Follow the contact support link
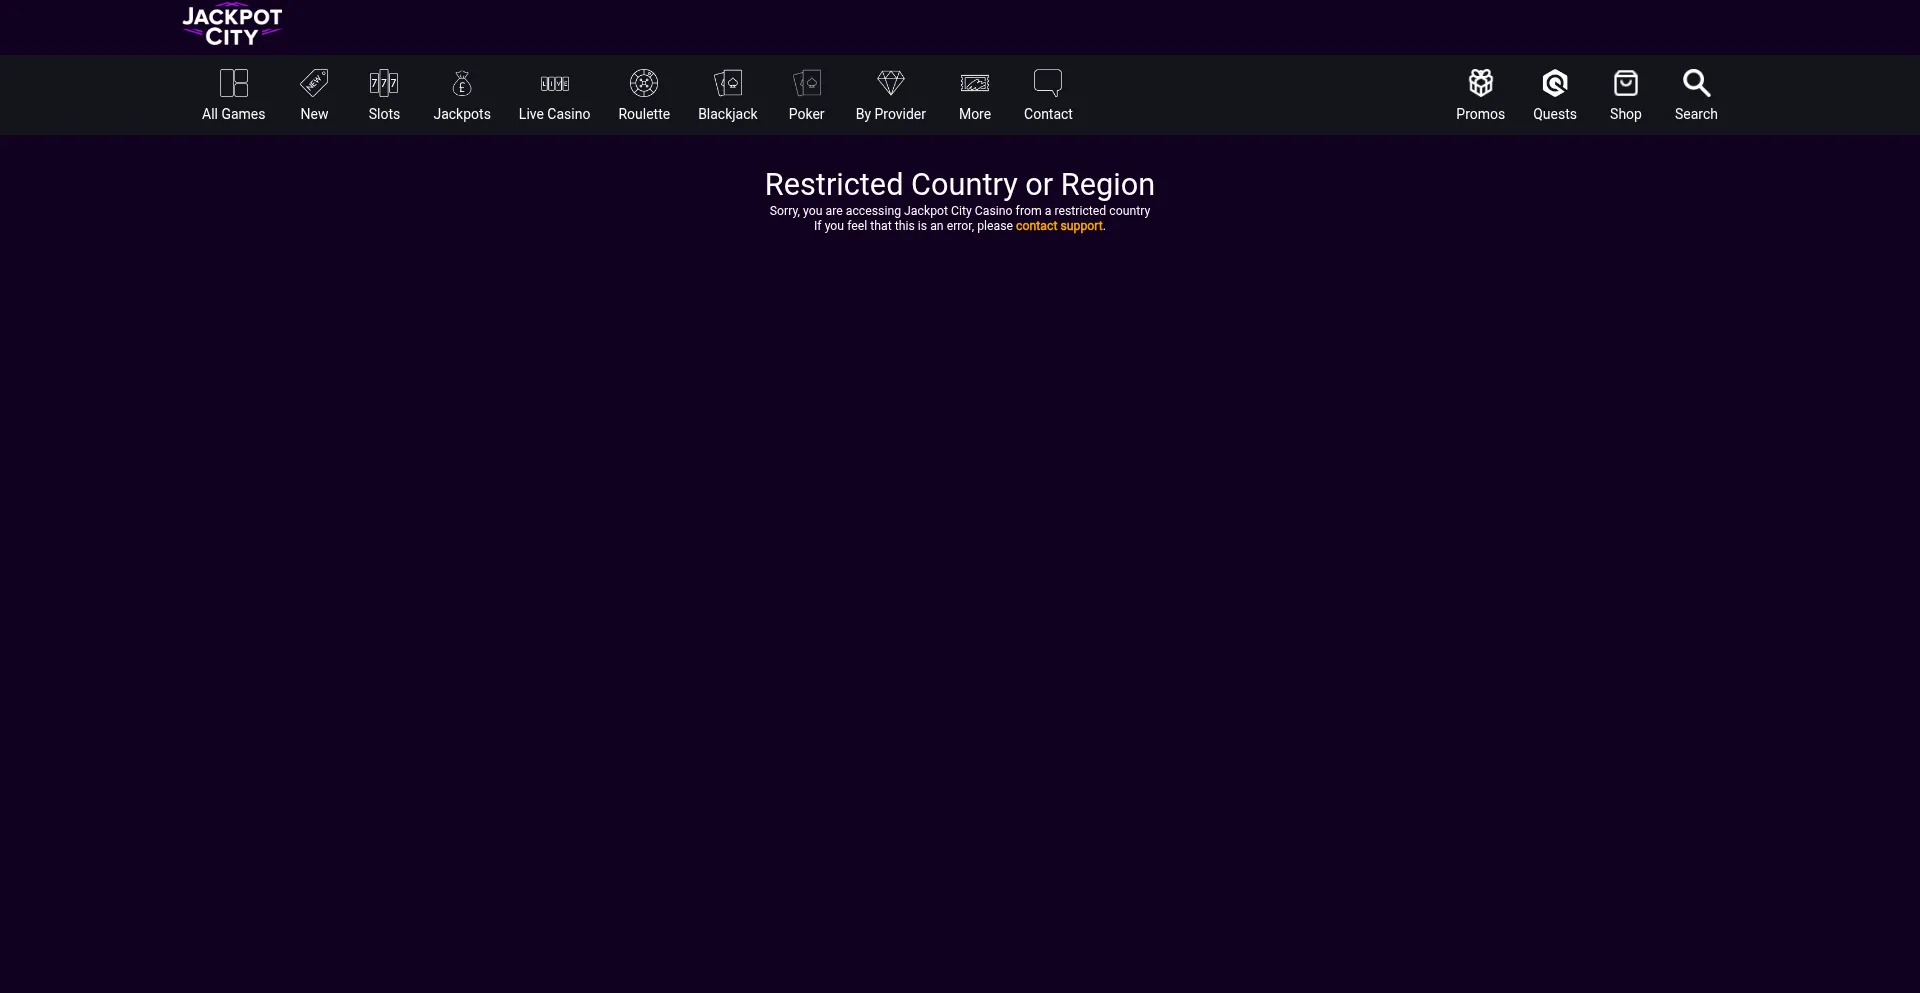This screenshot has height=993, width=1920. (1059, 226)
